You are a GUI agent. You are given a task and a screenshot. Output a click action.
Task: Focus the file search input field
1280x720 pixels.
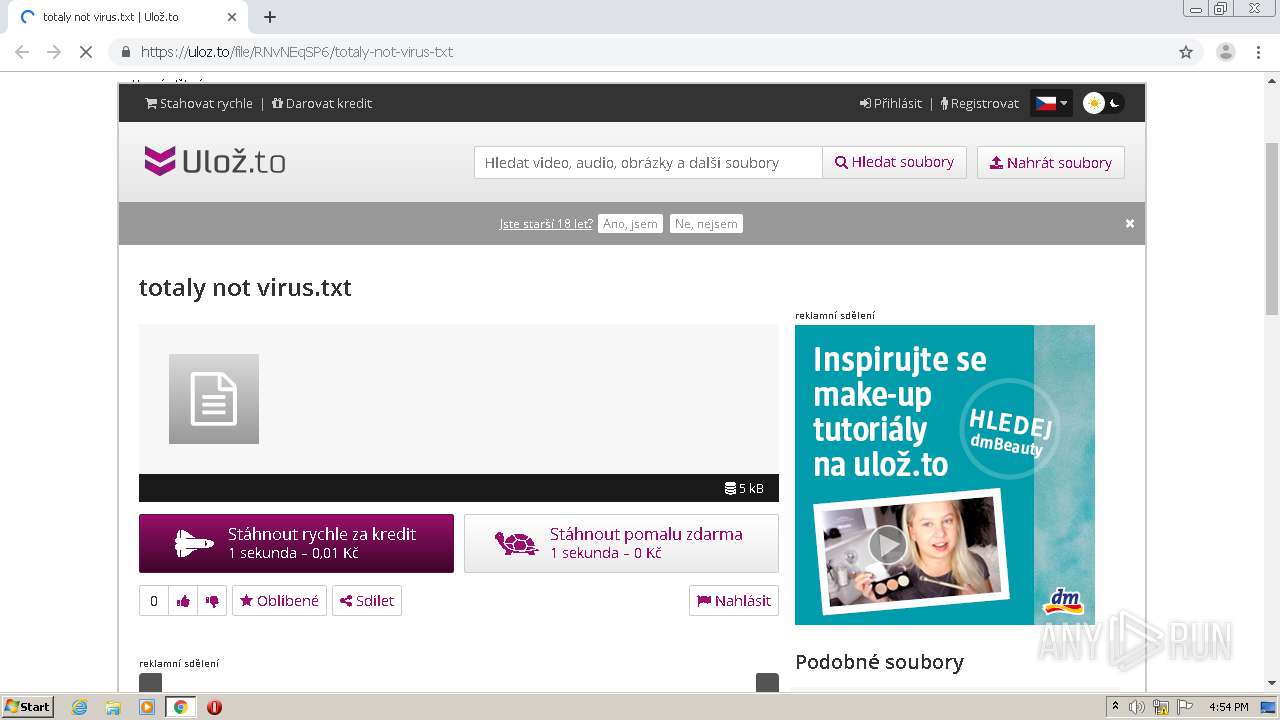coord(648,162)
